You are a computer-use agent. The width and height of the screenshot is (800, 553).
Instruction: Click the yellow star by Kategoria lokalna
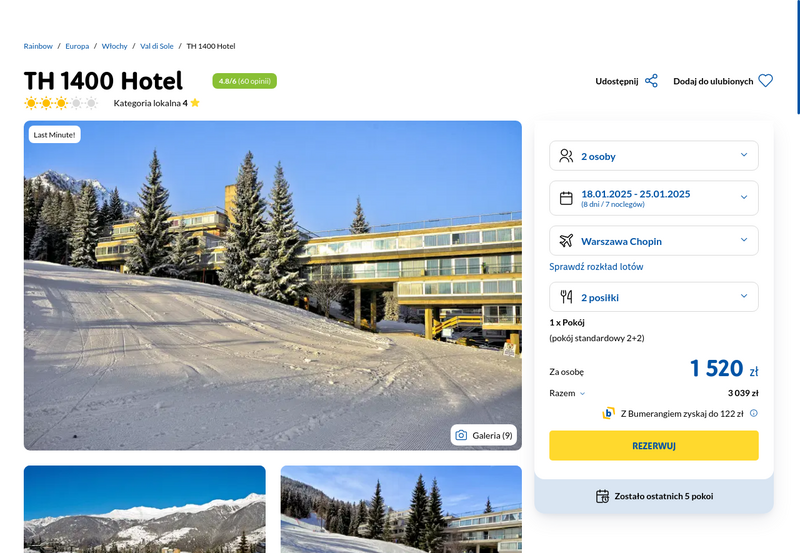(x=195, y=103)
